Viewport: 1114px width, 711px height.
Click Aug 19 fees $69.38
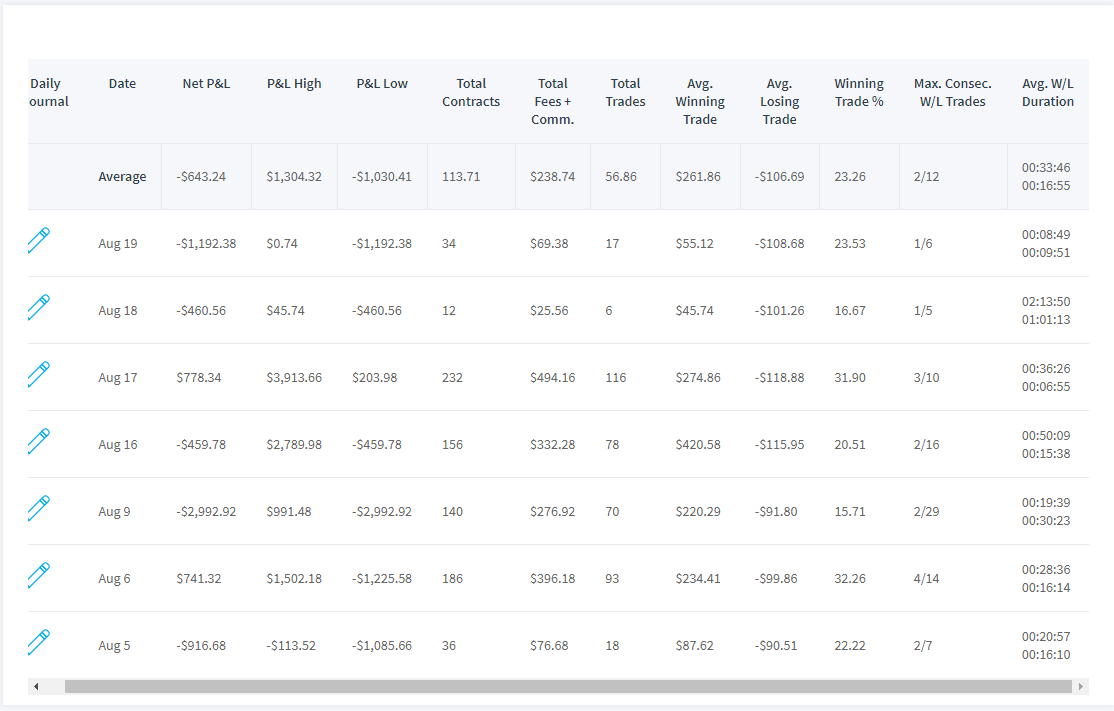[549, 244]
